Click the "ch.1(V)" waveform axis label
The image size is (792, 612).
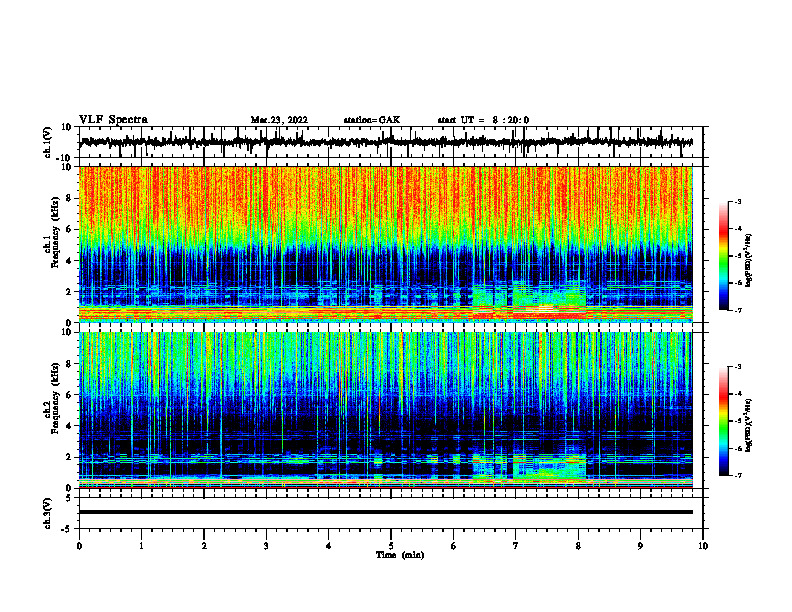click(47, 142)
